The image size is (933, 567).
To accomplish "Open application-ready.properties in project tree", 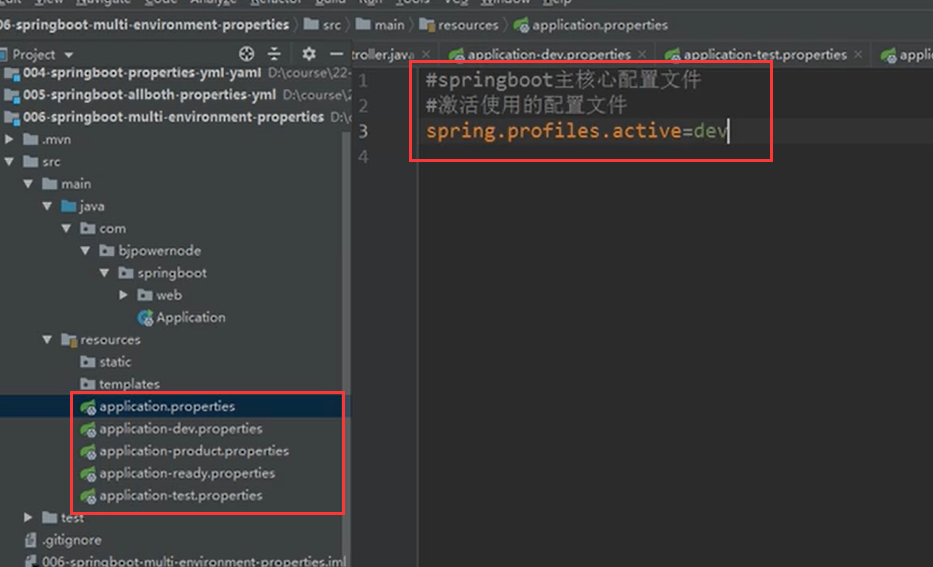I will (187, 474).
